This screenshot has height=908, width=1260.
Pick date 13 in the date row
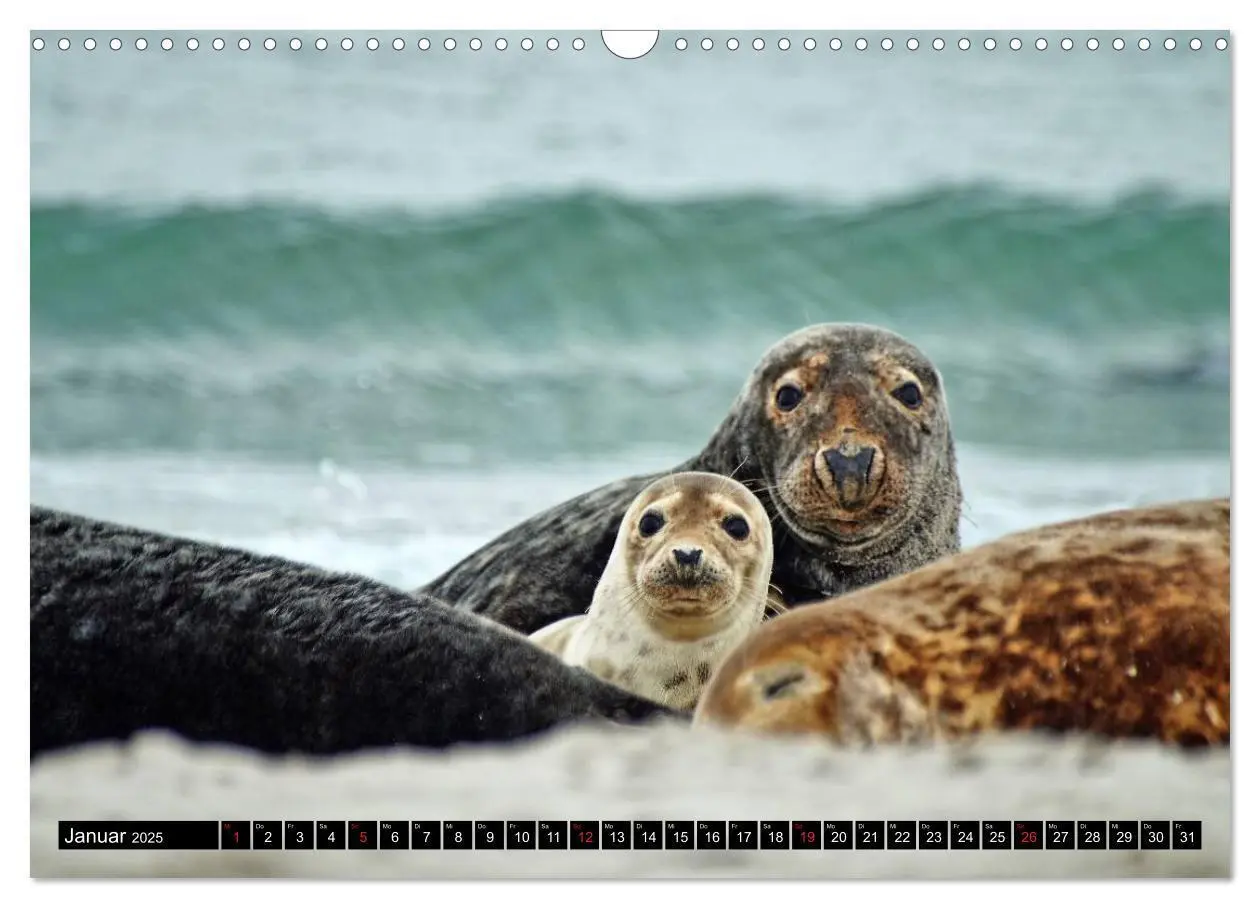(x=616, y=836)
